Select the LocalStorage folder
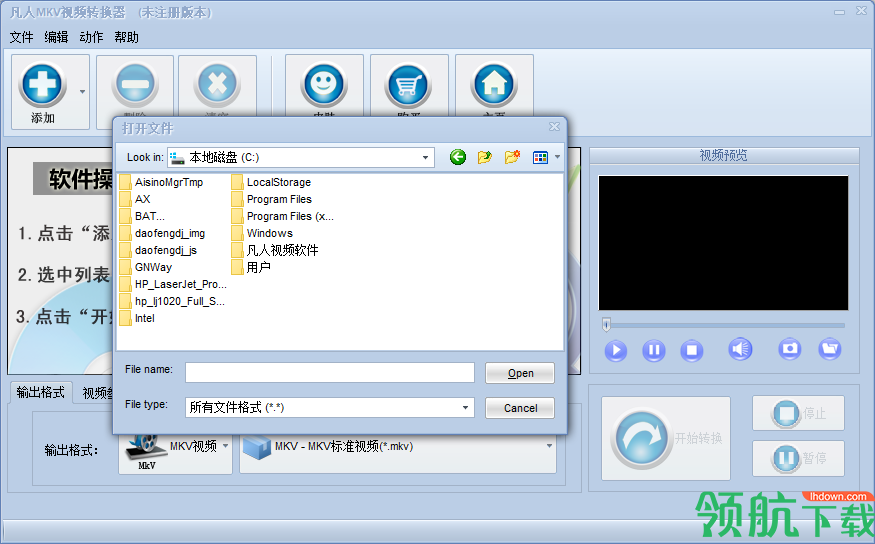The height and width of the screenshot is (544, 875). 271,182
